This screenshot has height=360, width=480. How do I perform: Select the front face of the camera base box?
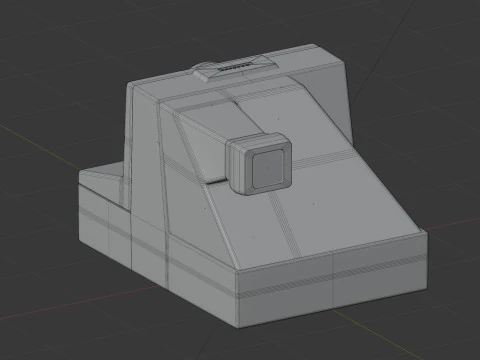click(332, 279)
